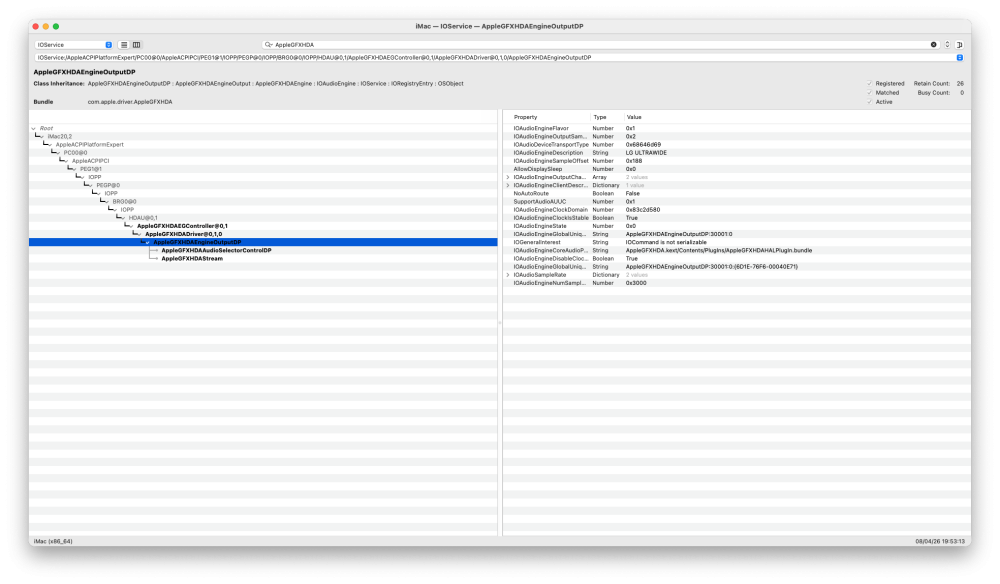This screenshot has height=584, width=1000.
Task: Switch to the list view icon
Action: [124, 45]
